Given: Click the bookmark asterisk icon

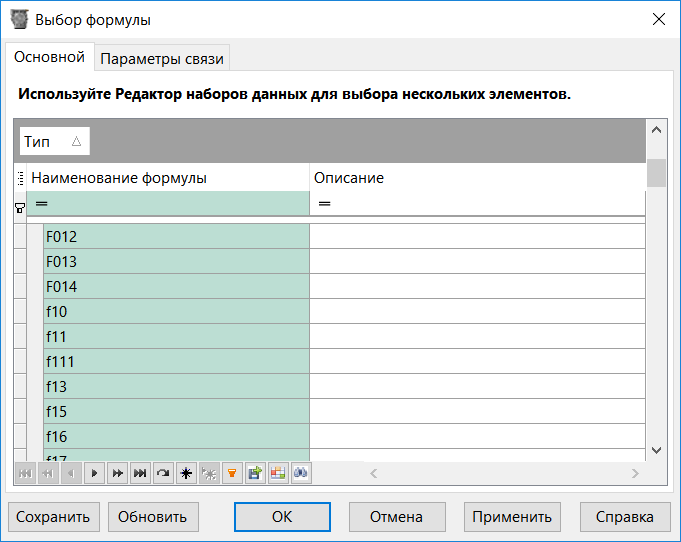Looking at the screenshot, I should click(x=186, y=473).
